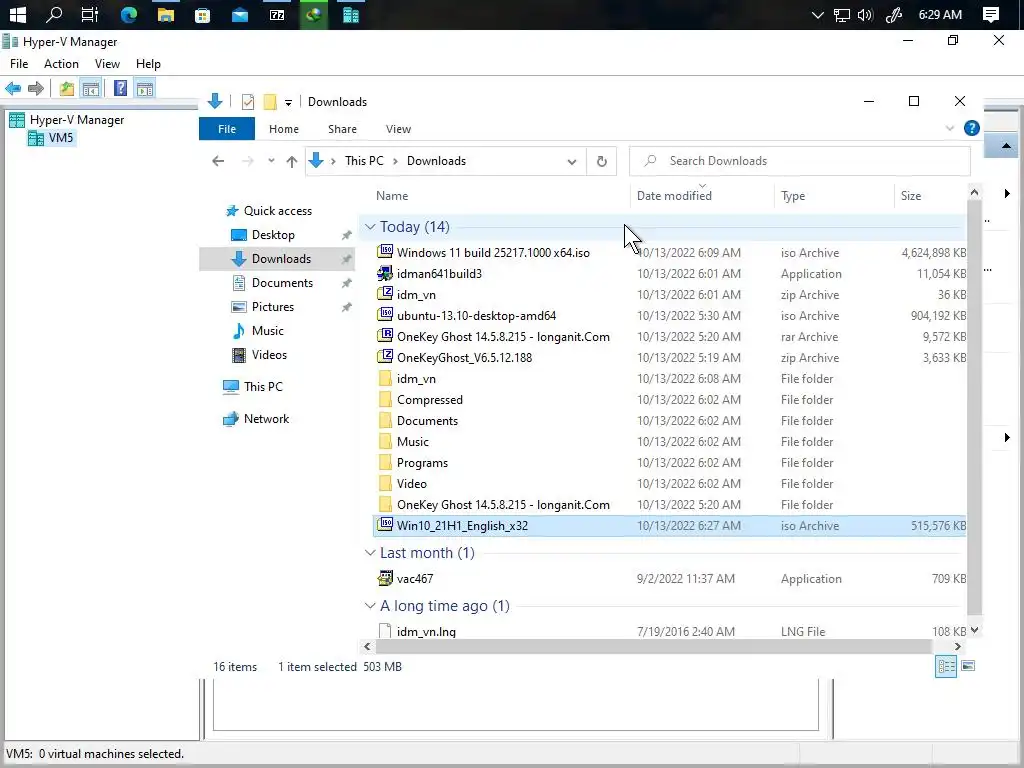Click Search Downloads input box
1024x768 pixels.
tap(800, 161)
